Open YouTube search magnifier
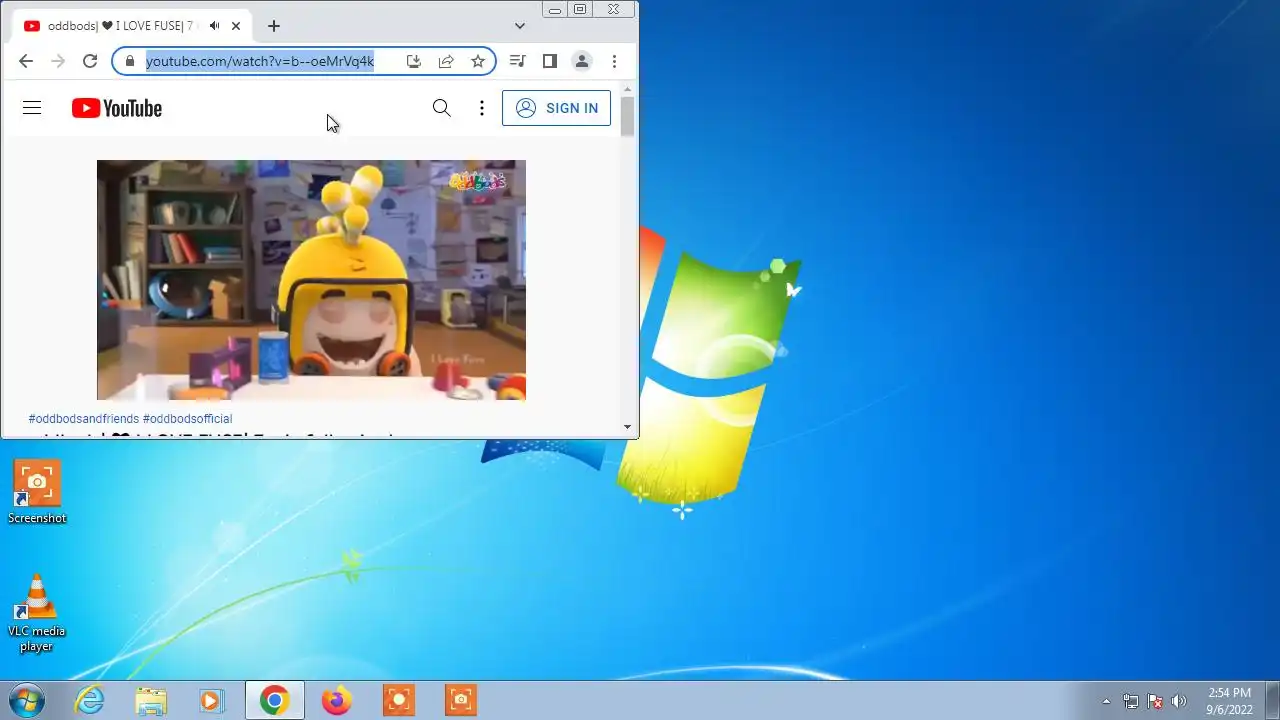 click(441, 108)
